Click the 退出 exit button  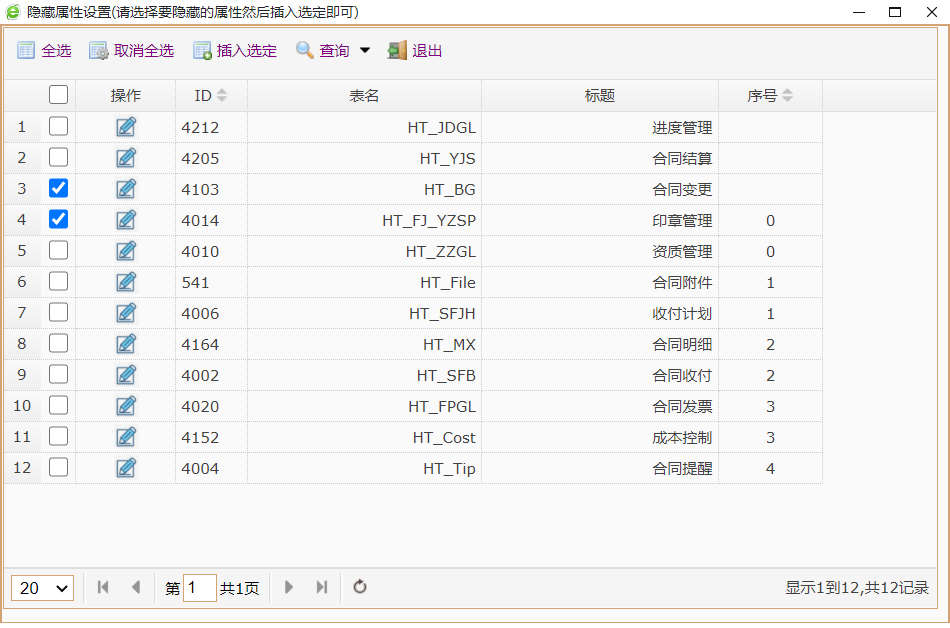415,51
